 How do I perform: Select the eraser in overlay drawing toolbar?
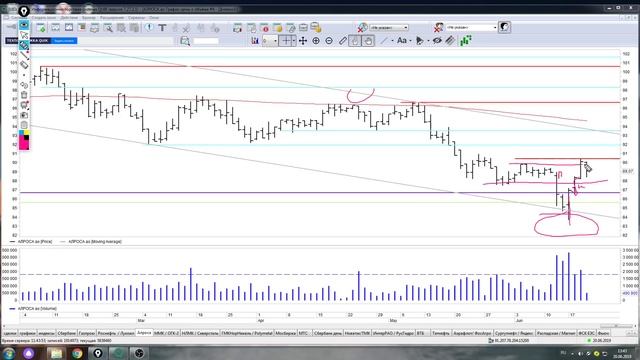click(x=24, y=65)
